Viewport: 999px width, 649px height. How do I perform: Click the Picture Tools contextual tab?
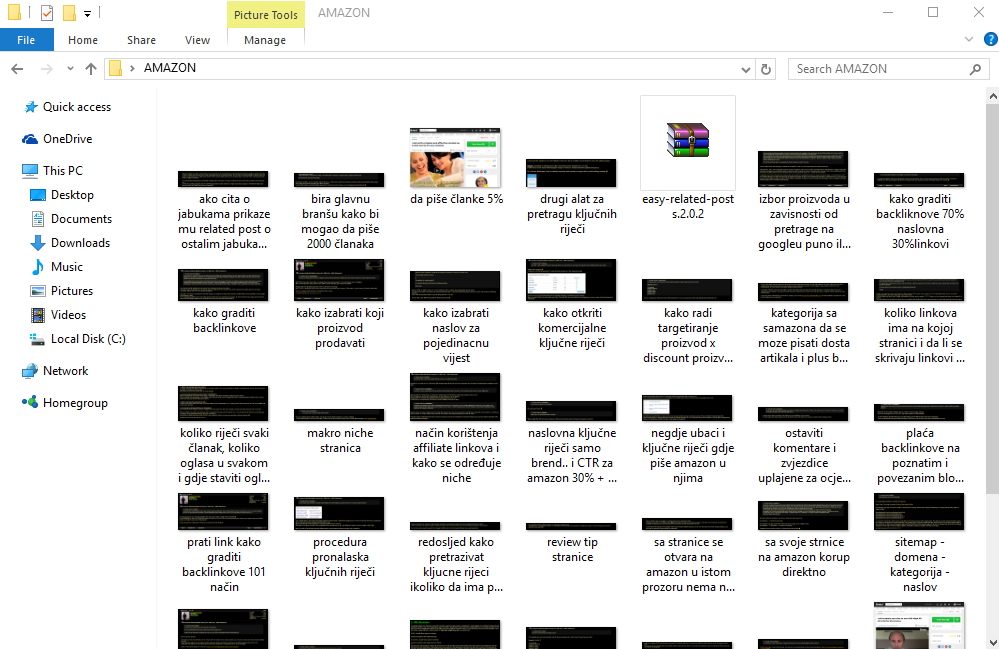coord(265,15)
